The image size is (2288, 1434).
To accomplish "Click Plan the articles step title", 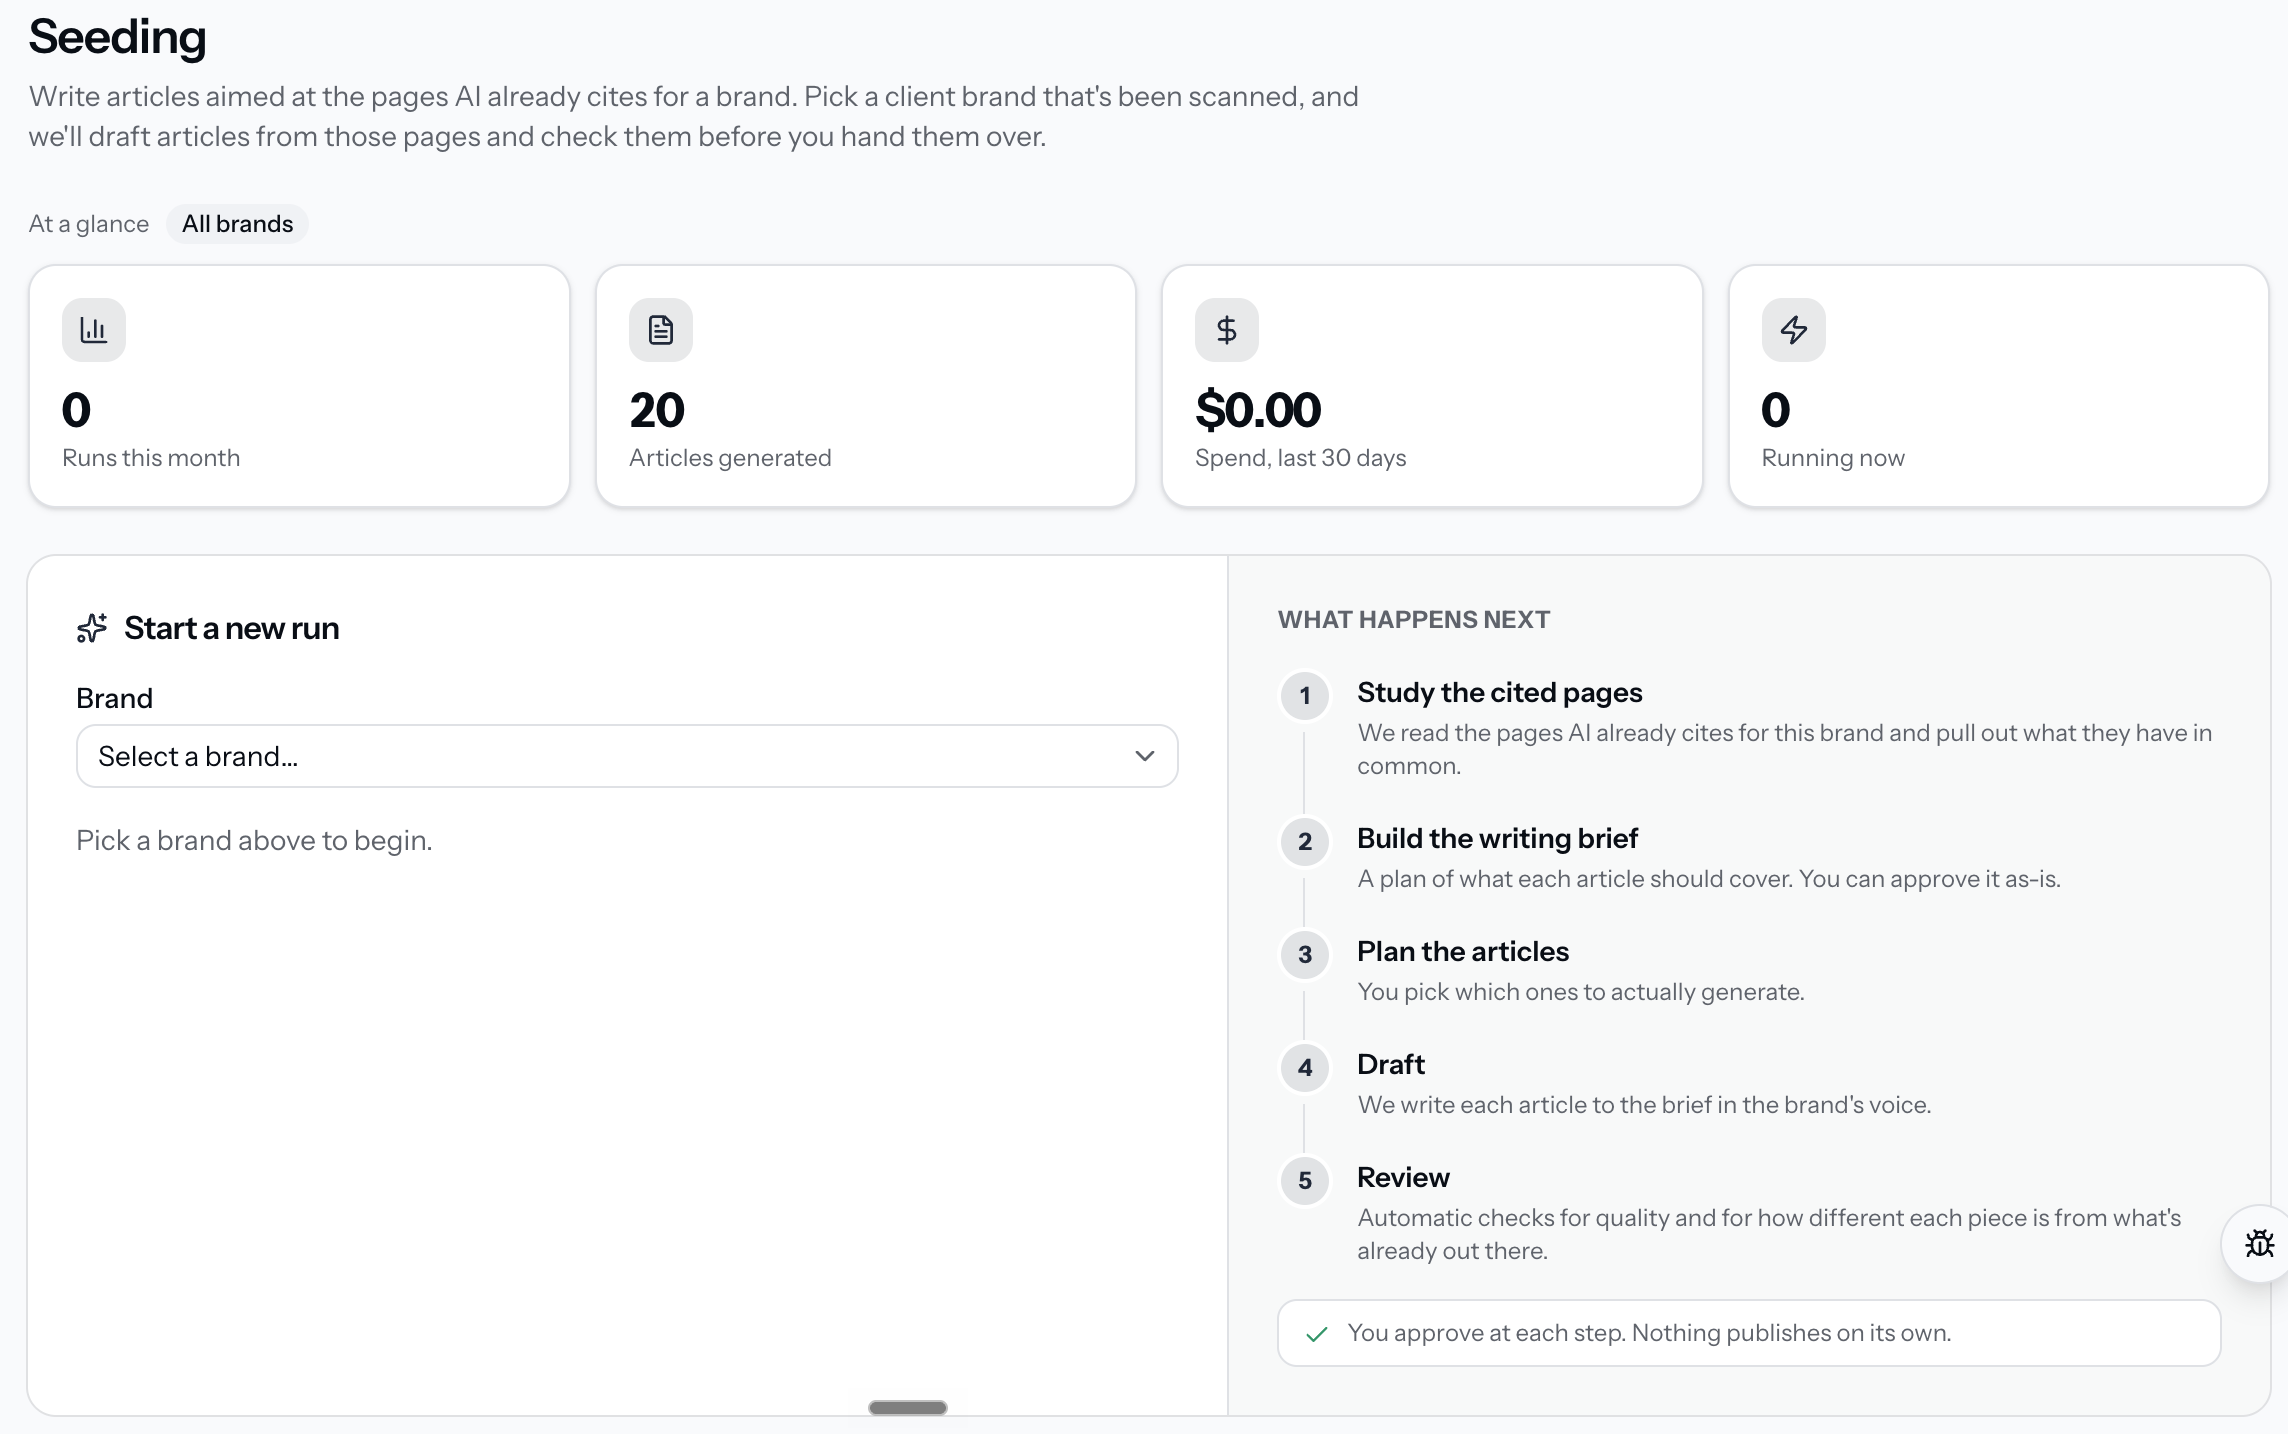I will [x=1463, y=952].
